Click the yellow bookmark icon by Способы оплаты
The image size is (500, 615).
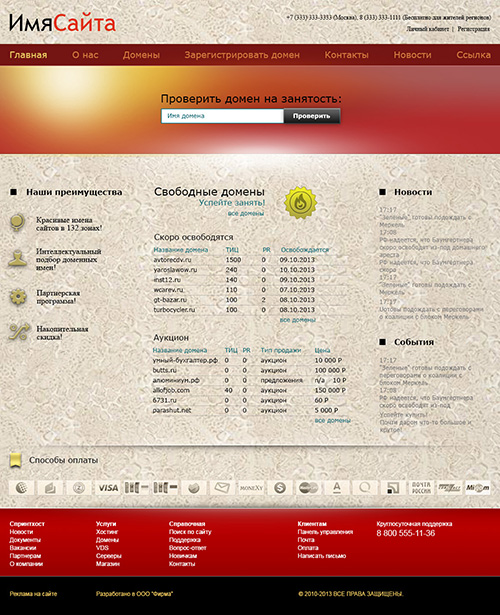[15, 460]
